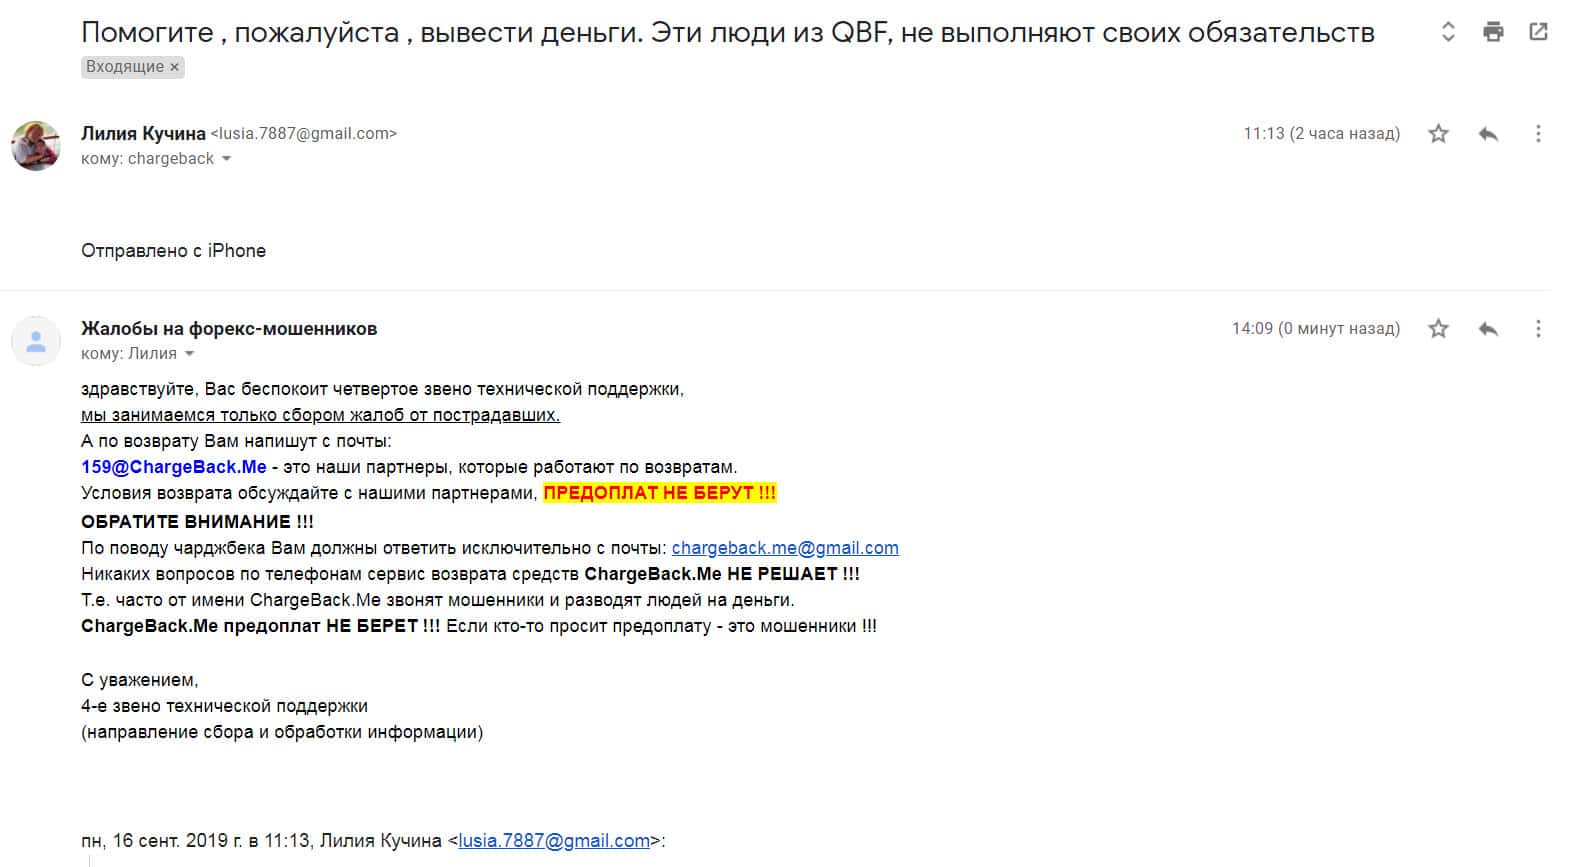Open the chargeback.me@gmail.com link
1569x867 pixels.
pos(785,548)
